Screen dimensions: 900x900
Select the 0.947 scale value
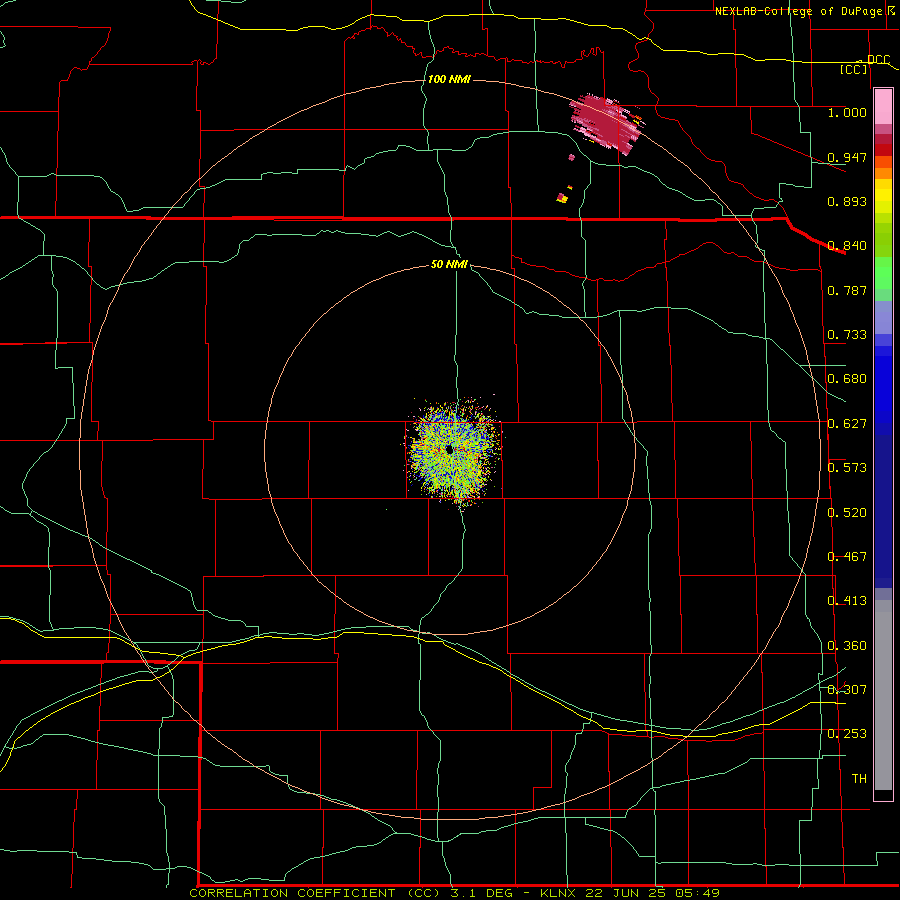click(x=847, y=157)
